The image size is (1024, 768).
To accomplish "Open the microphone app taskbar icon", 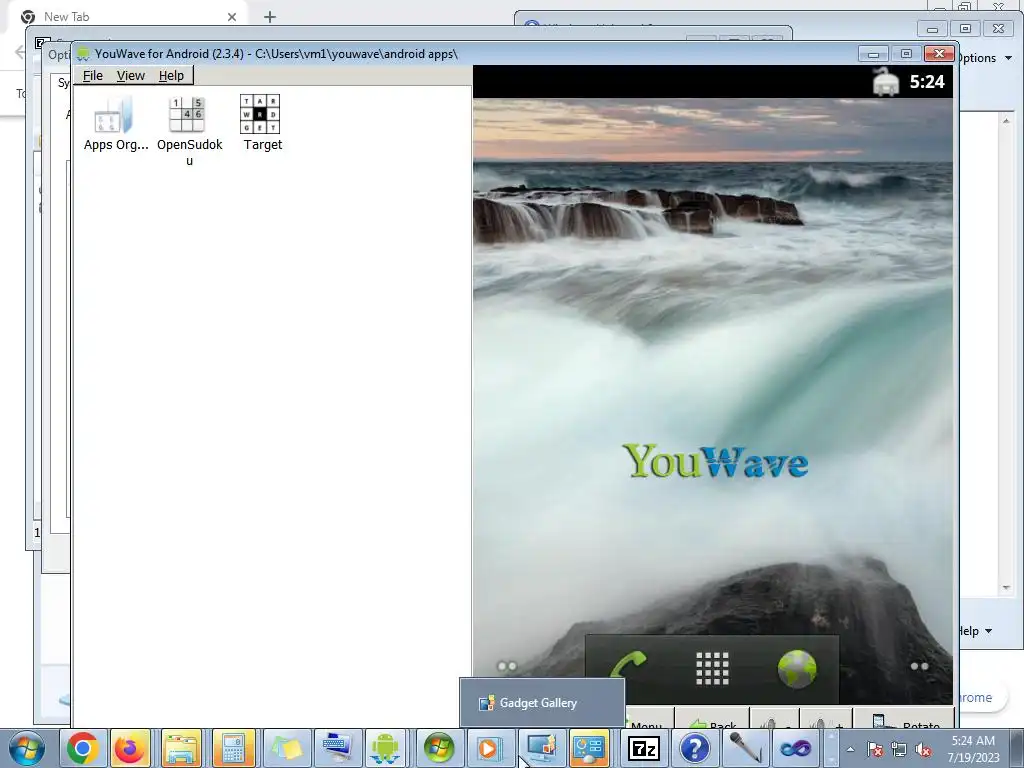I will (745, 748).
